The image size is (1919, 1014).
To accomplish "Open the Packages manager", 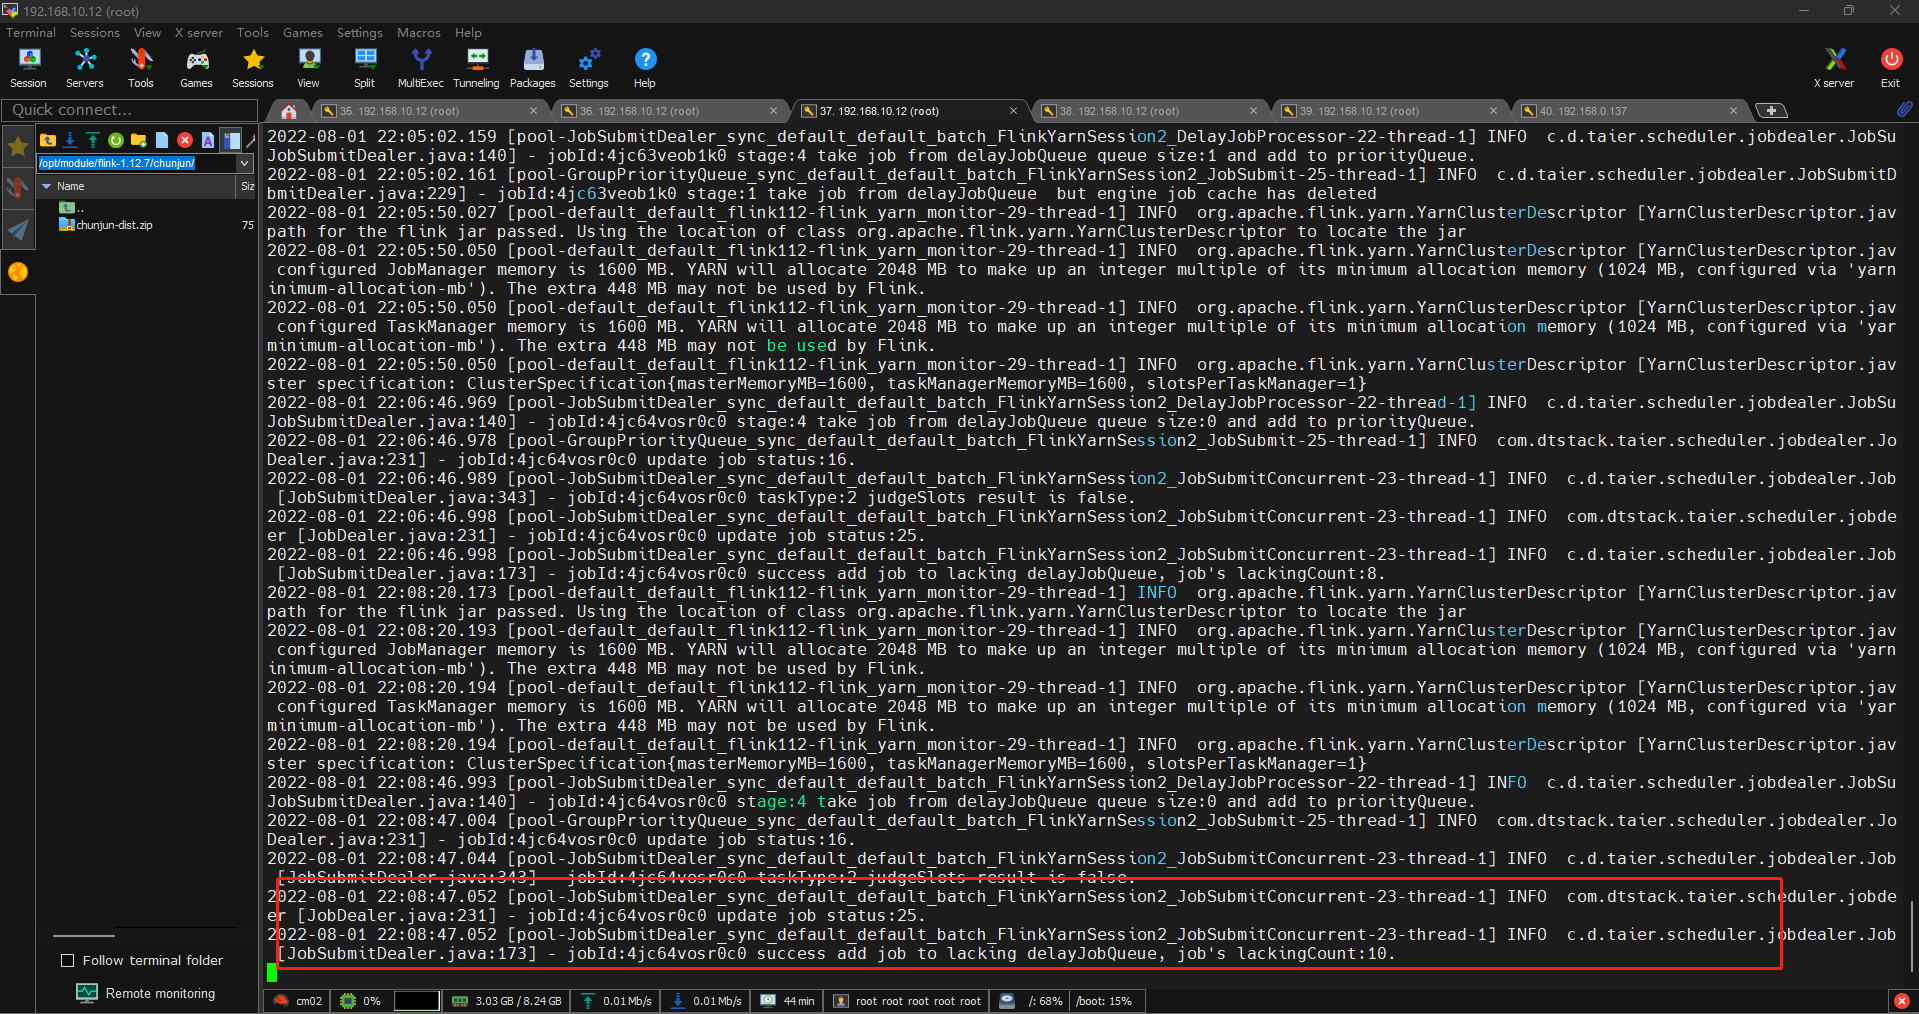I will 532,67.
